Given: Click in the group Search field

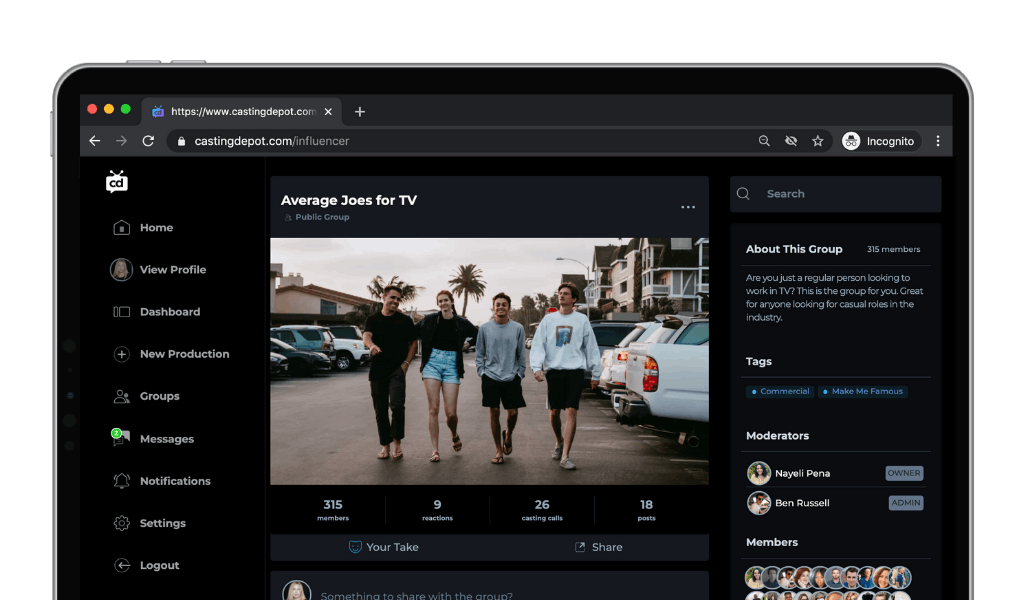Looking at the screenshot, I should [x=846, y=194].
